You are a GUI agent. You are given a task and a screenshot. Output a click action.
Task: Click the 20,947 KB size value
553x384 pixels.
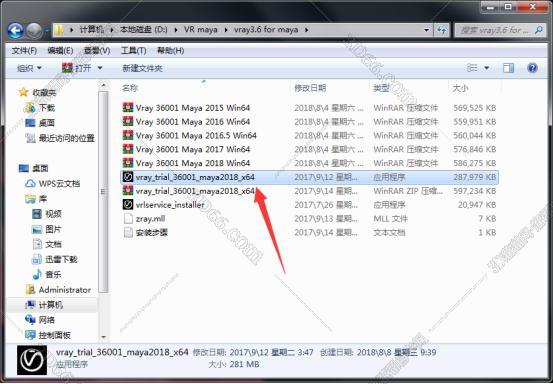[x=477, y=205]
